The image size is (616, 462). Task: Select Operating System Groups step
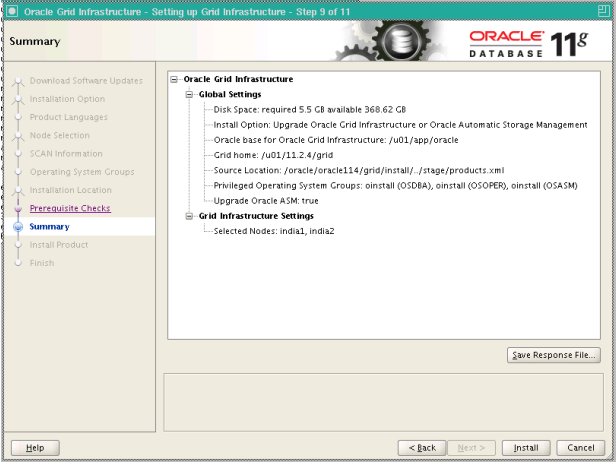tap(82, 172)
